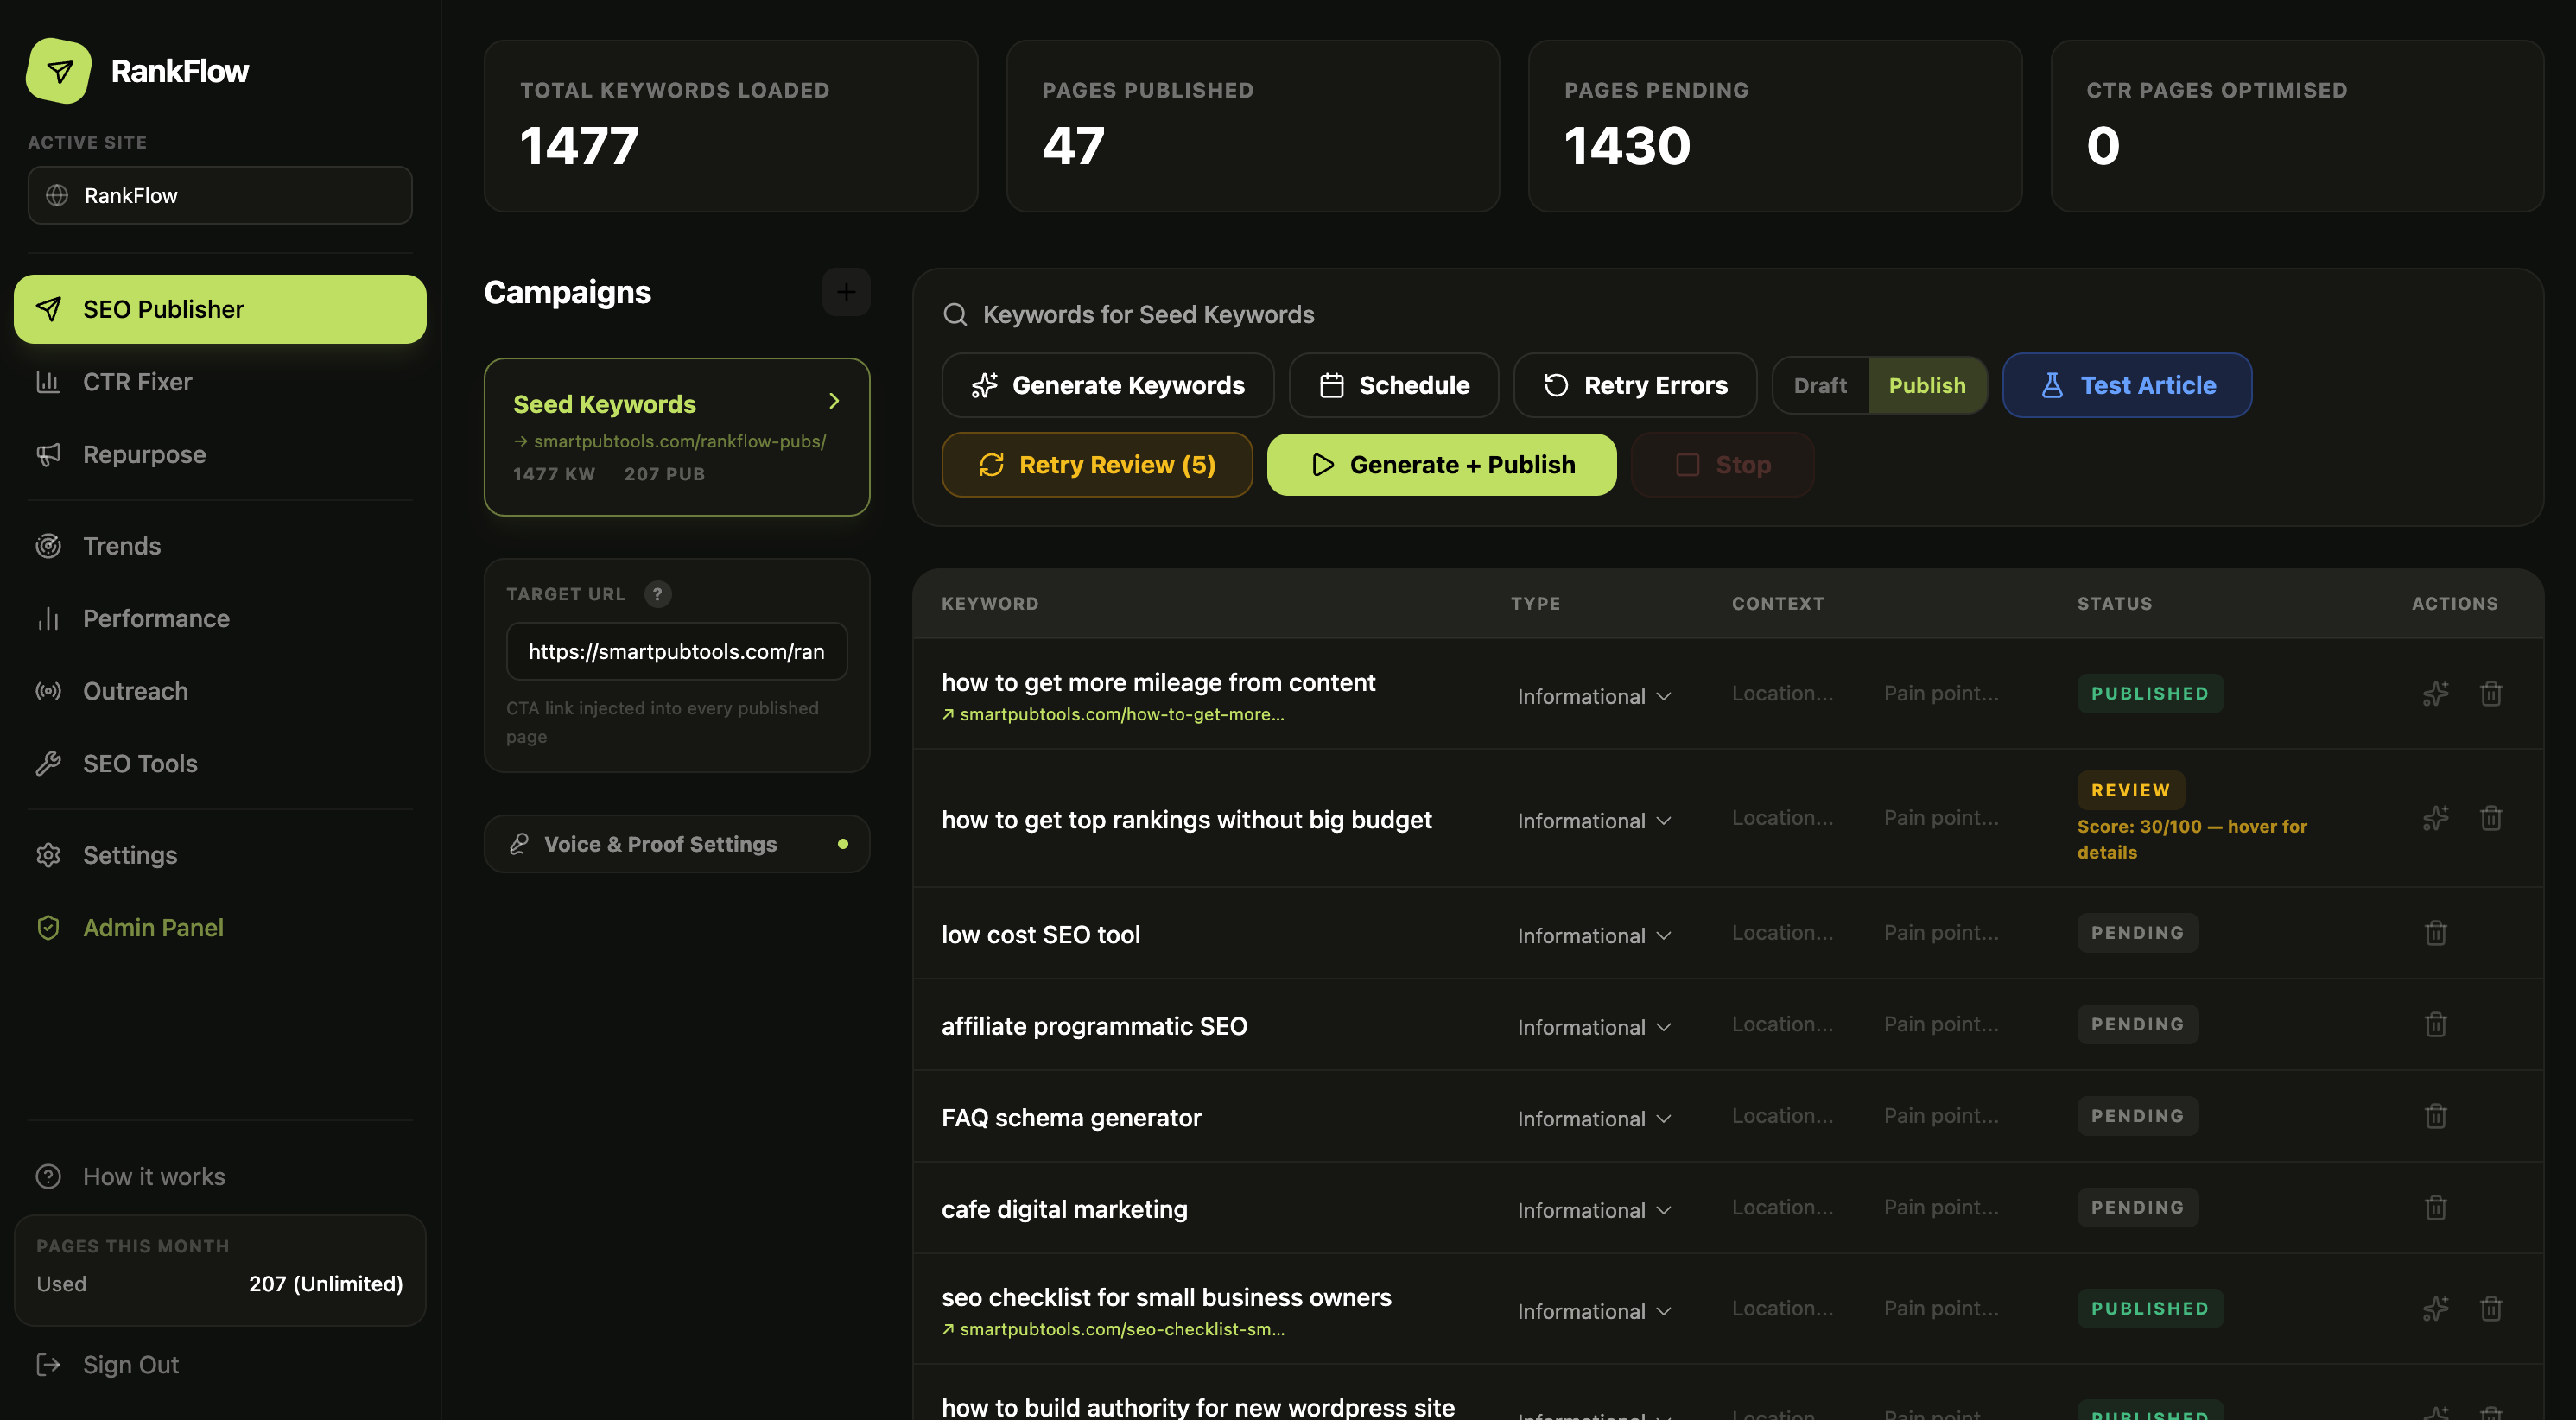Expand Type dropdown for 'cafe digital marketing'

click(x=1593, y=1210)
